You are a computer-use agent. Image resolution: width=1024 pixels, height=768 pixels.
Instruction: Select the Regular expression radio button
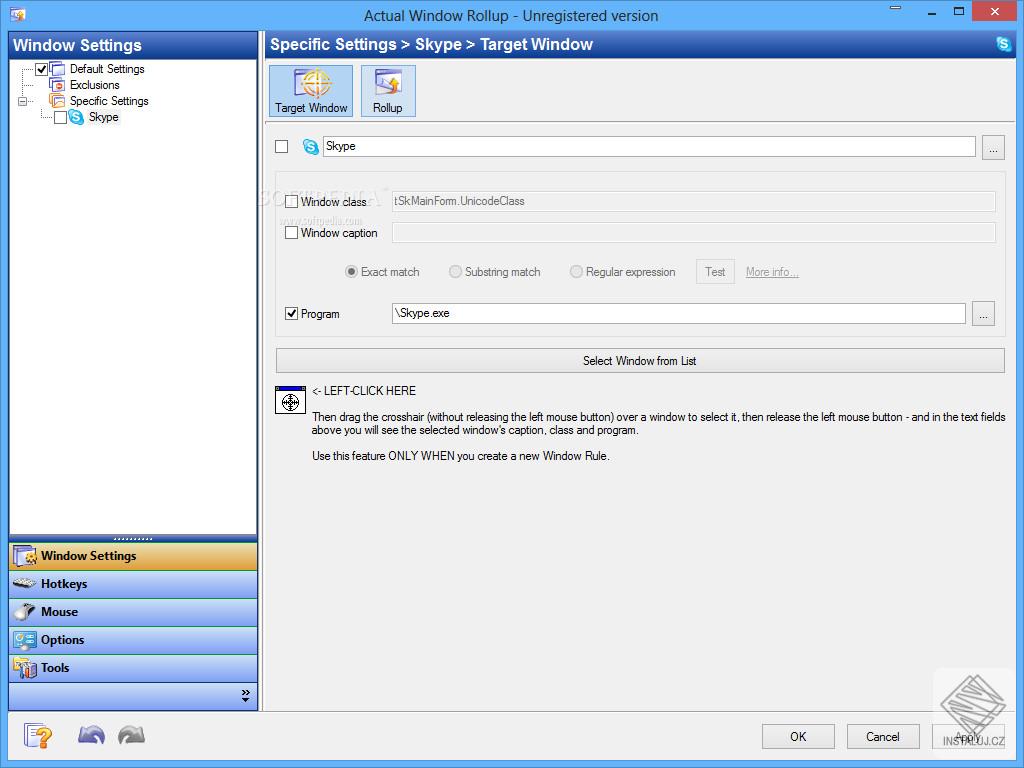point(576,272)
